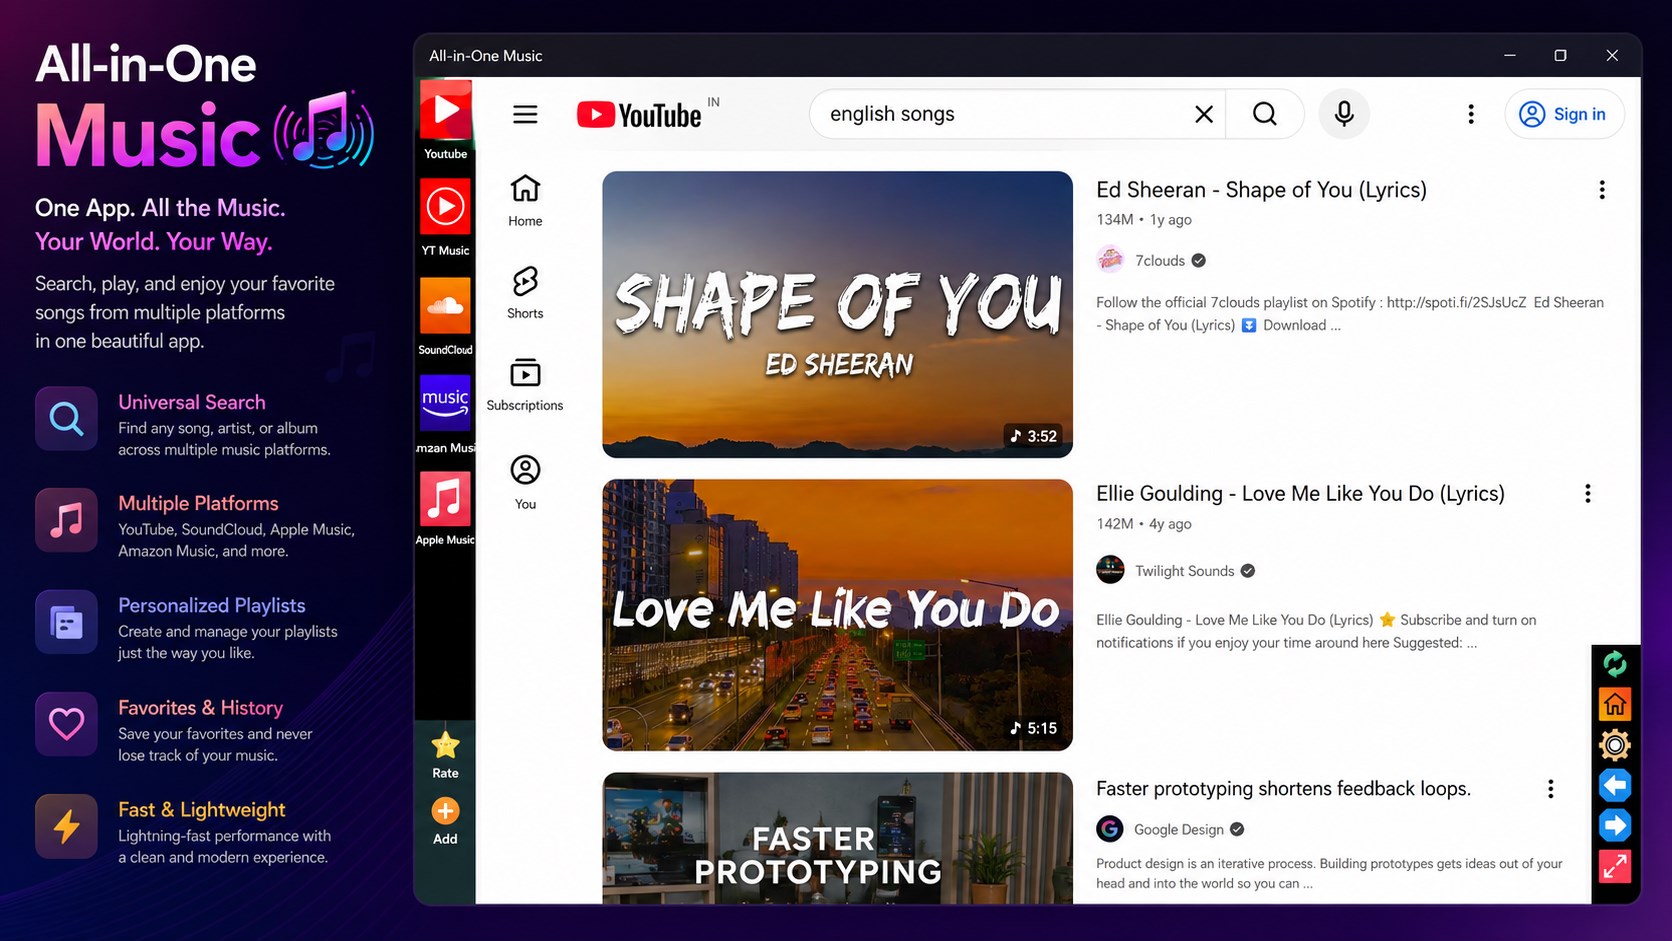Play the Faster Prototyping thumbnail
Viewport: 1672px width, 941px height.
[x=837, y=838]
